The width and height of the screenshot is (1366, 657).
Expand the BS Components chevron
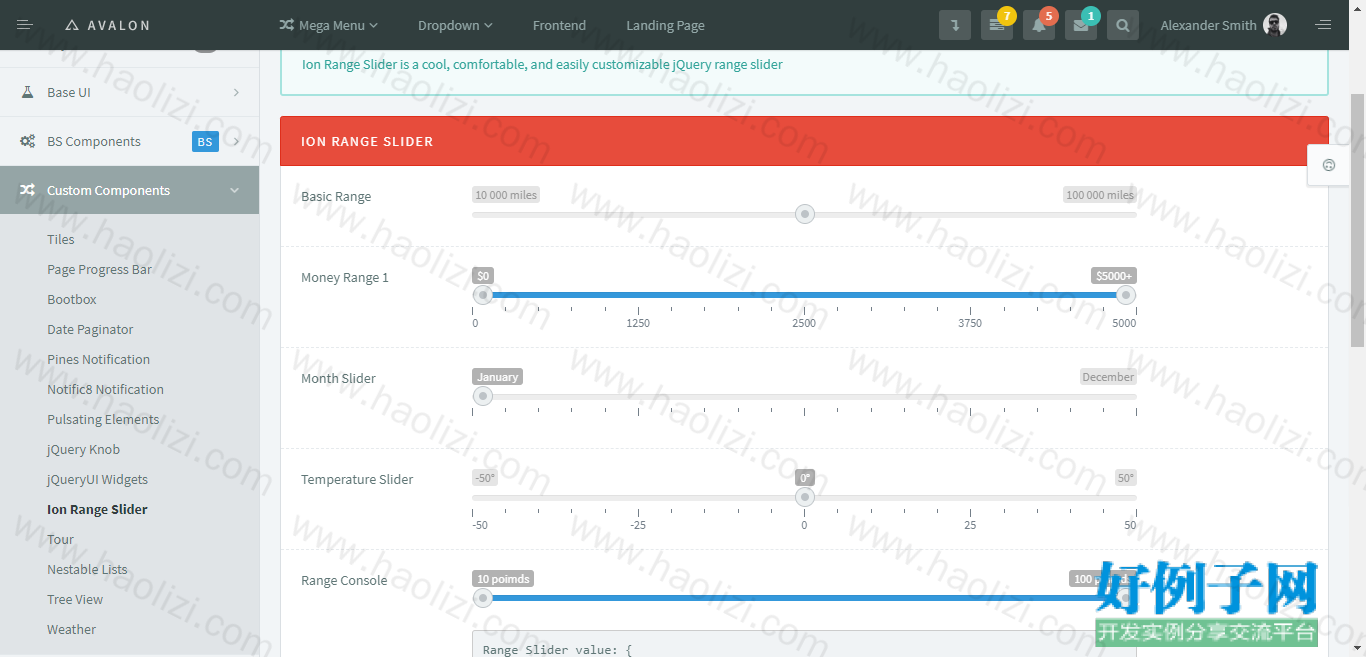[236, 141]
